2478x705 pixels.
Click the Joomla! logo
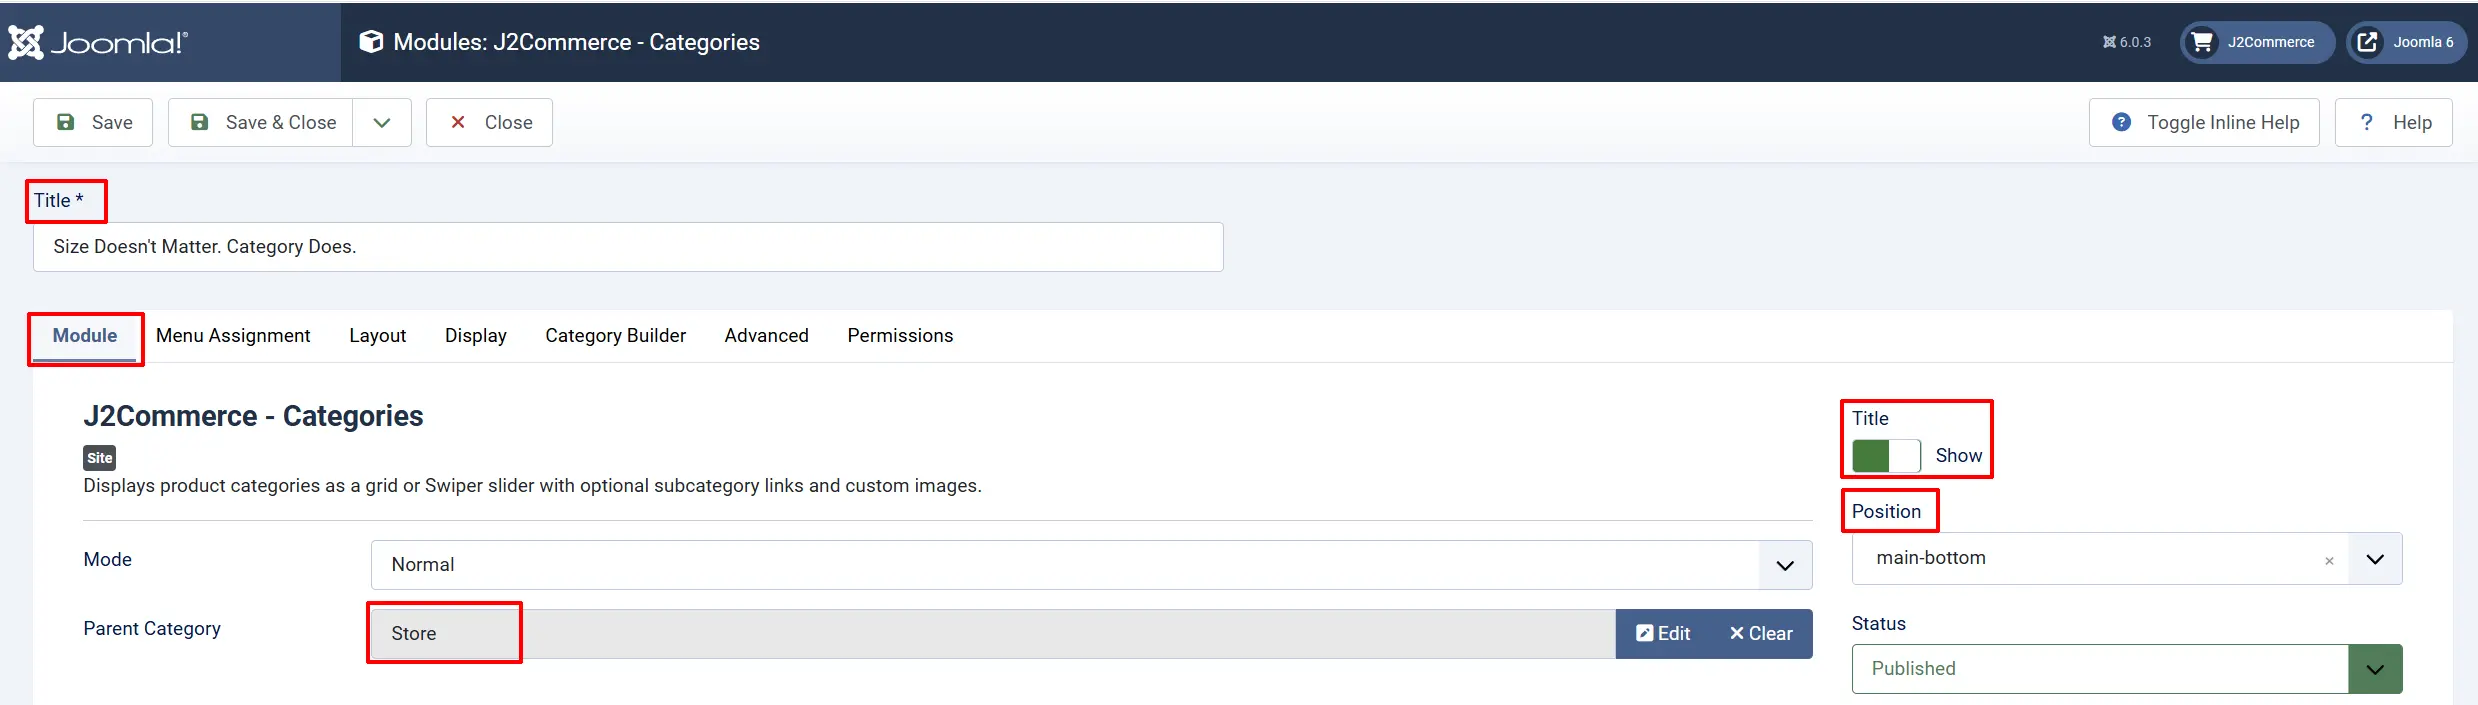click(98, 42)
